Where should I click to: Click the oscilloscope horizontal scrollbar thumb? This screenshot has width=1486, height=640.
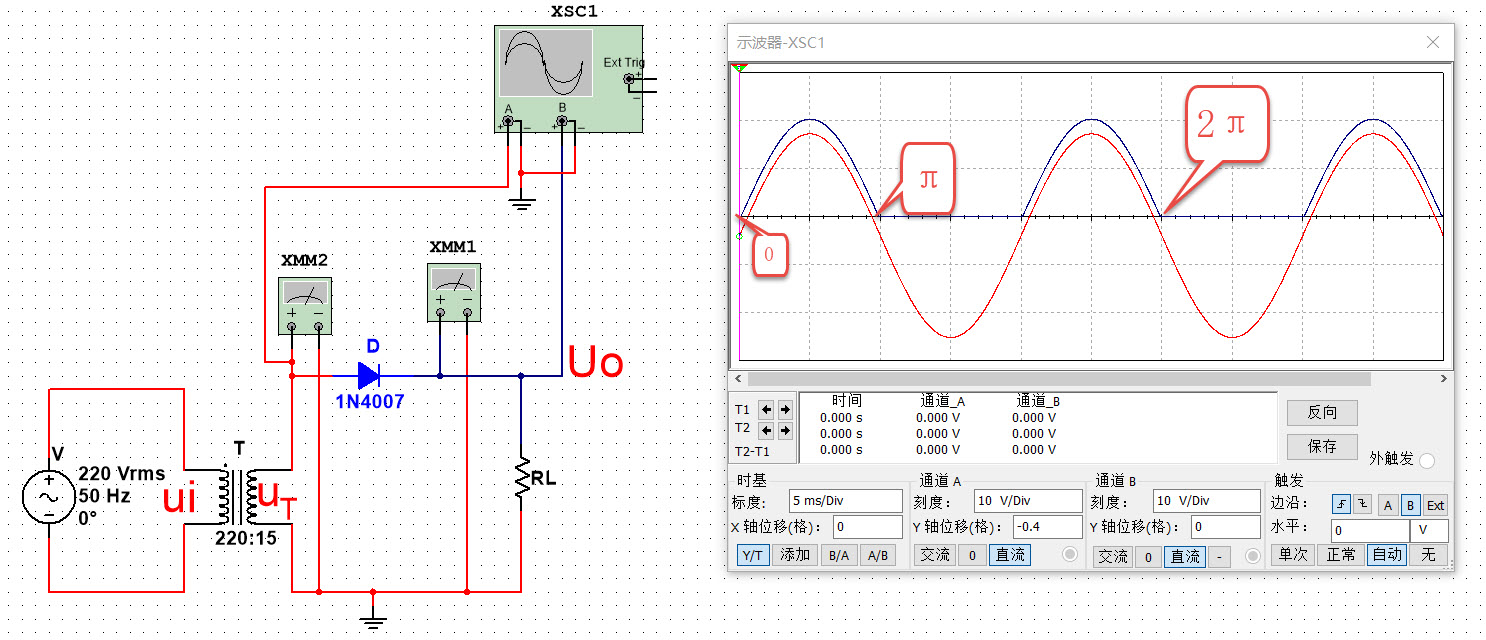coord(1058,379)
